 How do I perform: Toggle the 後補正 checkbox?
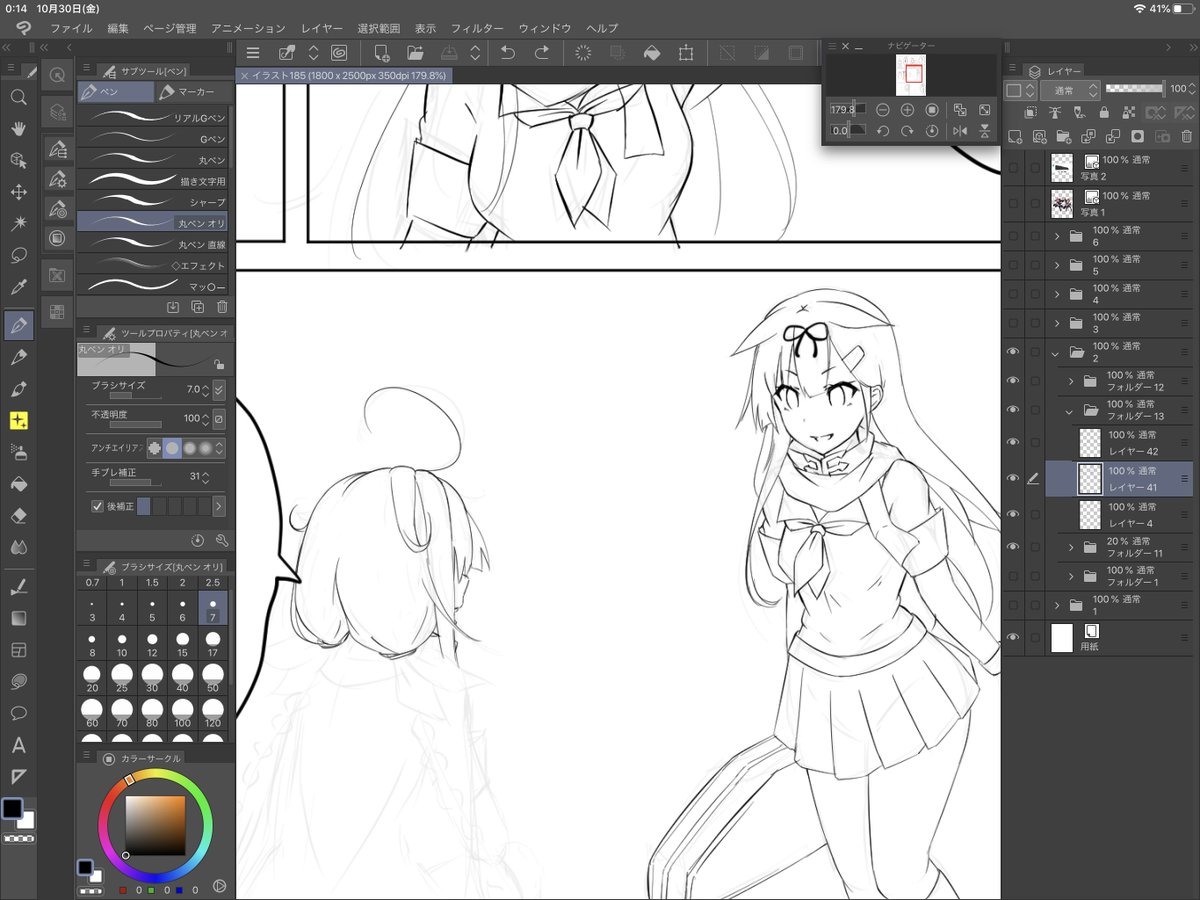click(x=97, y=506)
